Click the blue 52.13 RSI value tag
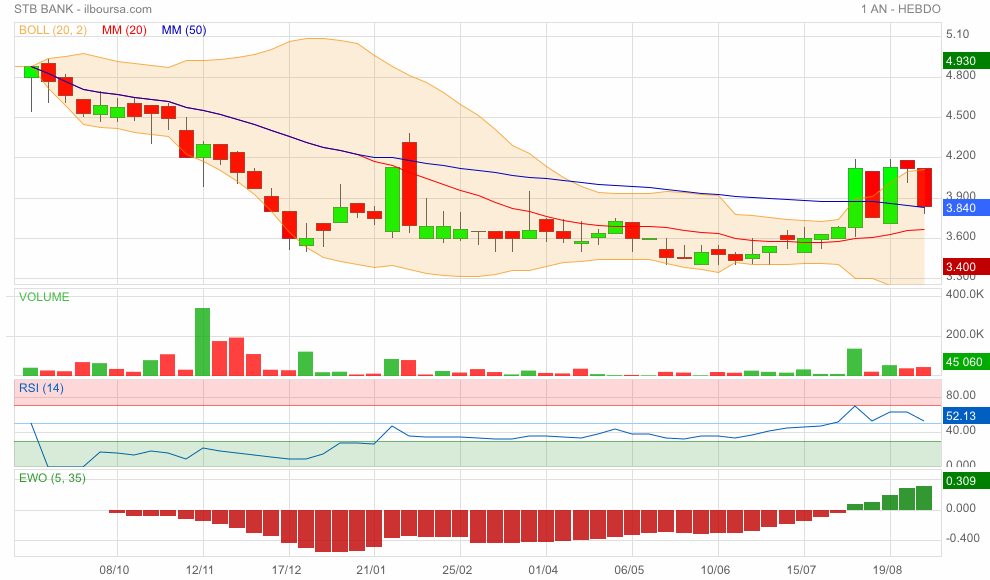990x580 pixels. point(966,415)
